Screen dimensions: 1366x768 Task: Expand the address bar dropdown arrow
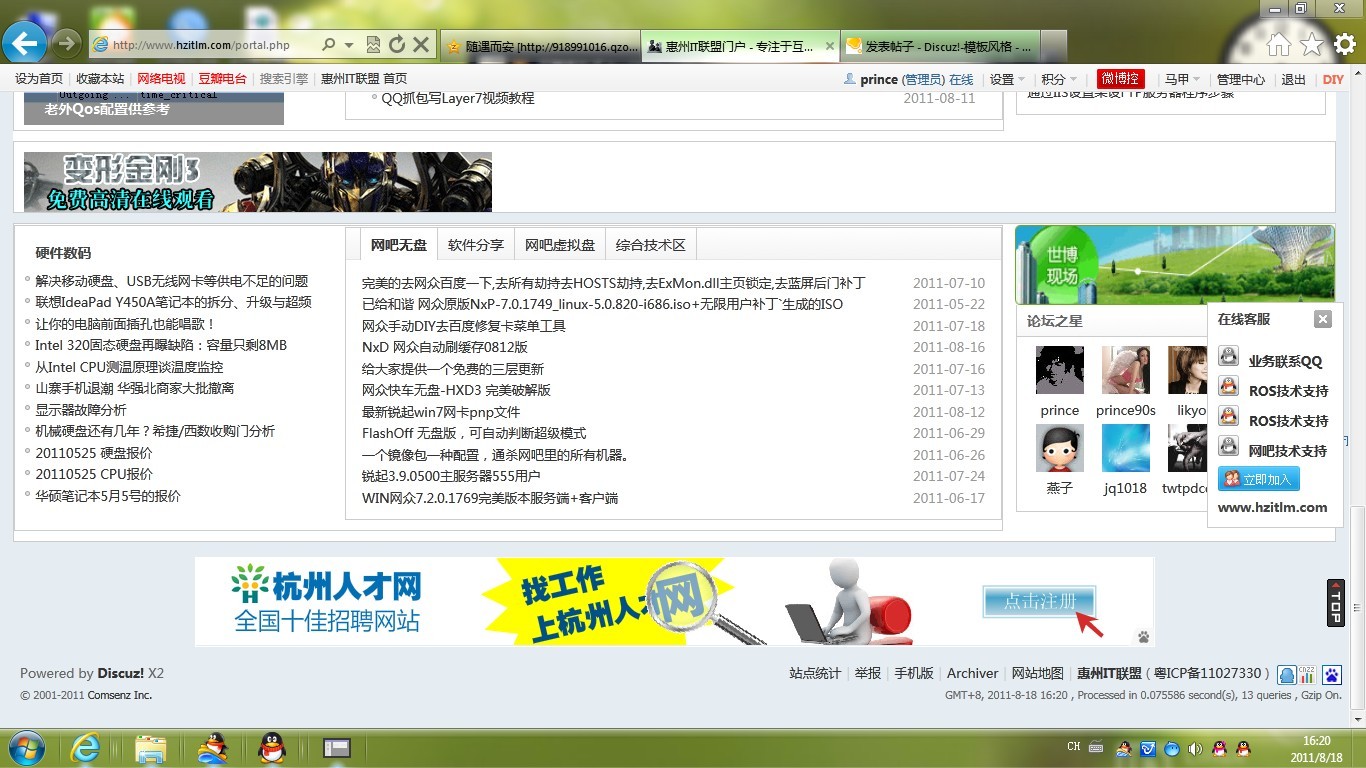tap(349, 45)
